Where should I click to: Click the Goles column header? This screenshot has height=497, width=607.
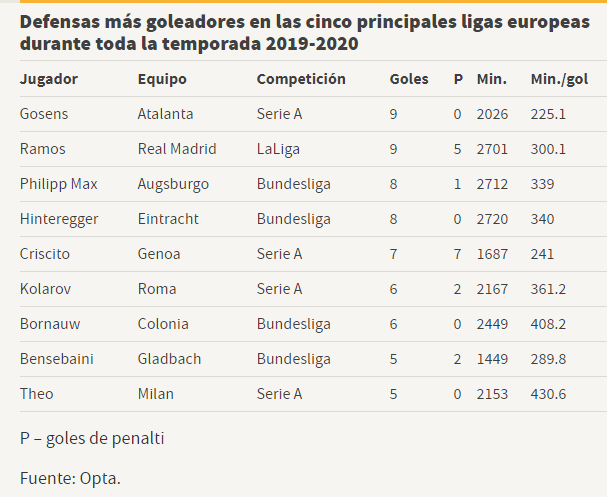coord(409,79)
